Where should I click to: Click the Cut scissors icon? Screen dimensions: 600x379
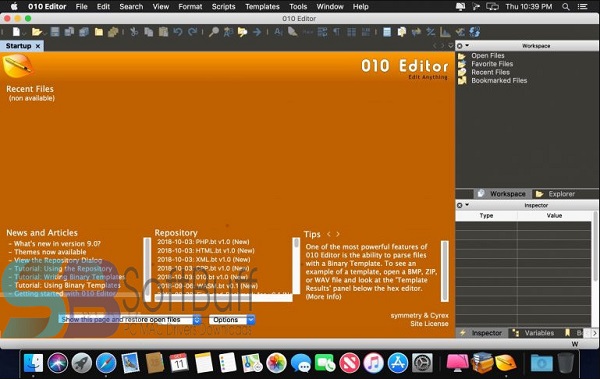click(x=134, y=32)
